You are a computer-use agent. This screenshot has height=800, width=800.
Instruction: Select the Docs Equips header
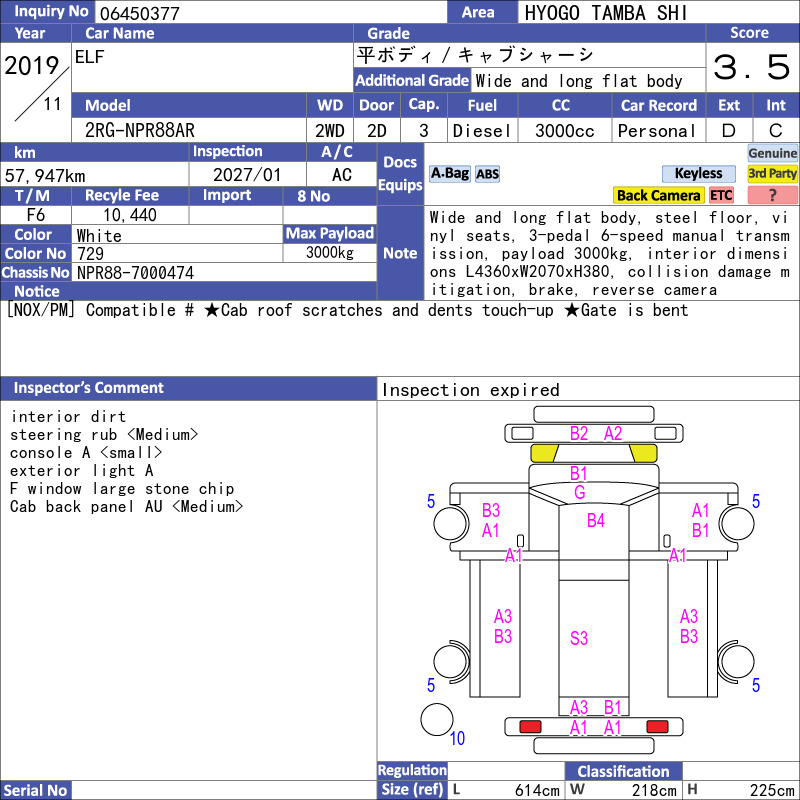[401, 173]
